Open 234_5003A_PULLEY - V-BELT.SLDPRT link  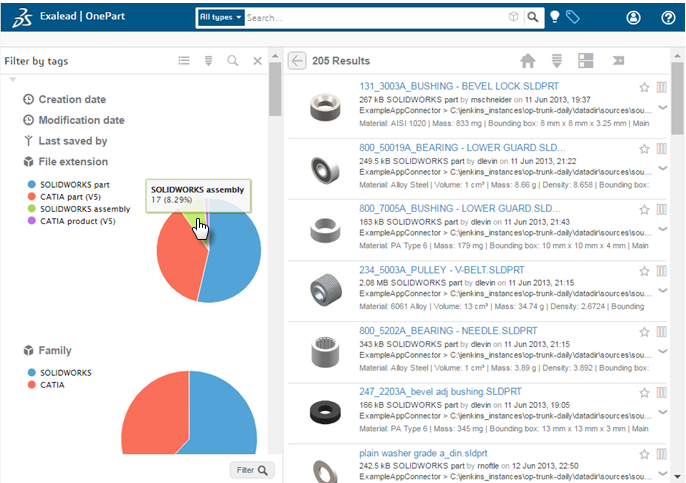(442, 270)
